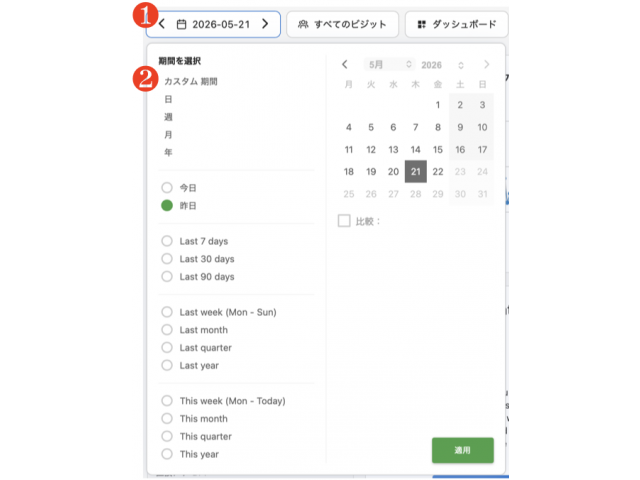Click the green 適用 button
The height and width of the screenshot is (480, 640).
coord(463,450)
